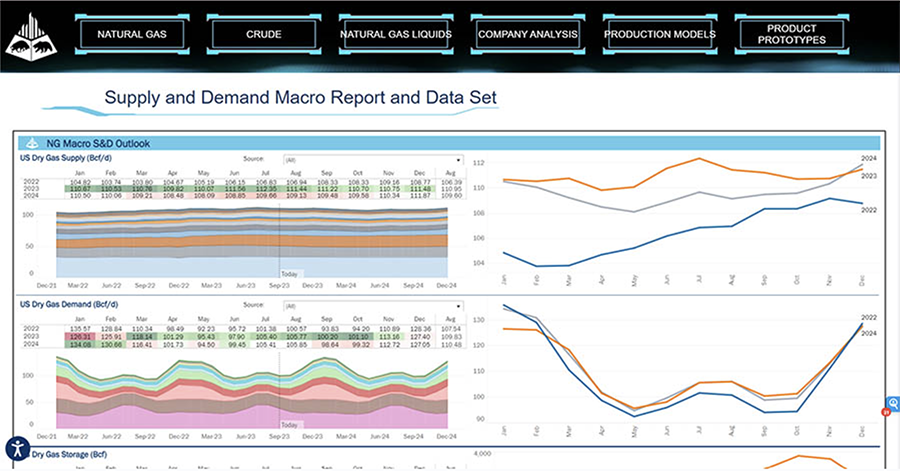Click the 2023 label on supply line chart
This screenshot has width=900, height=471.
tap(868, 176)
